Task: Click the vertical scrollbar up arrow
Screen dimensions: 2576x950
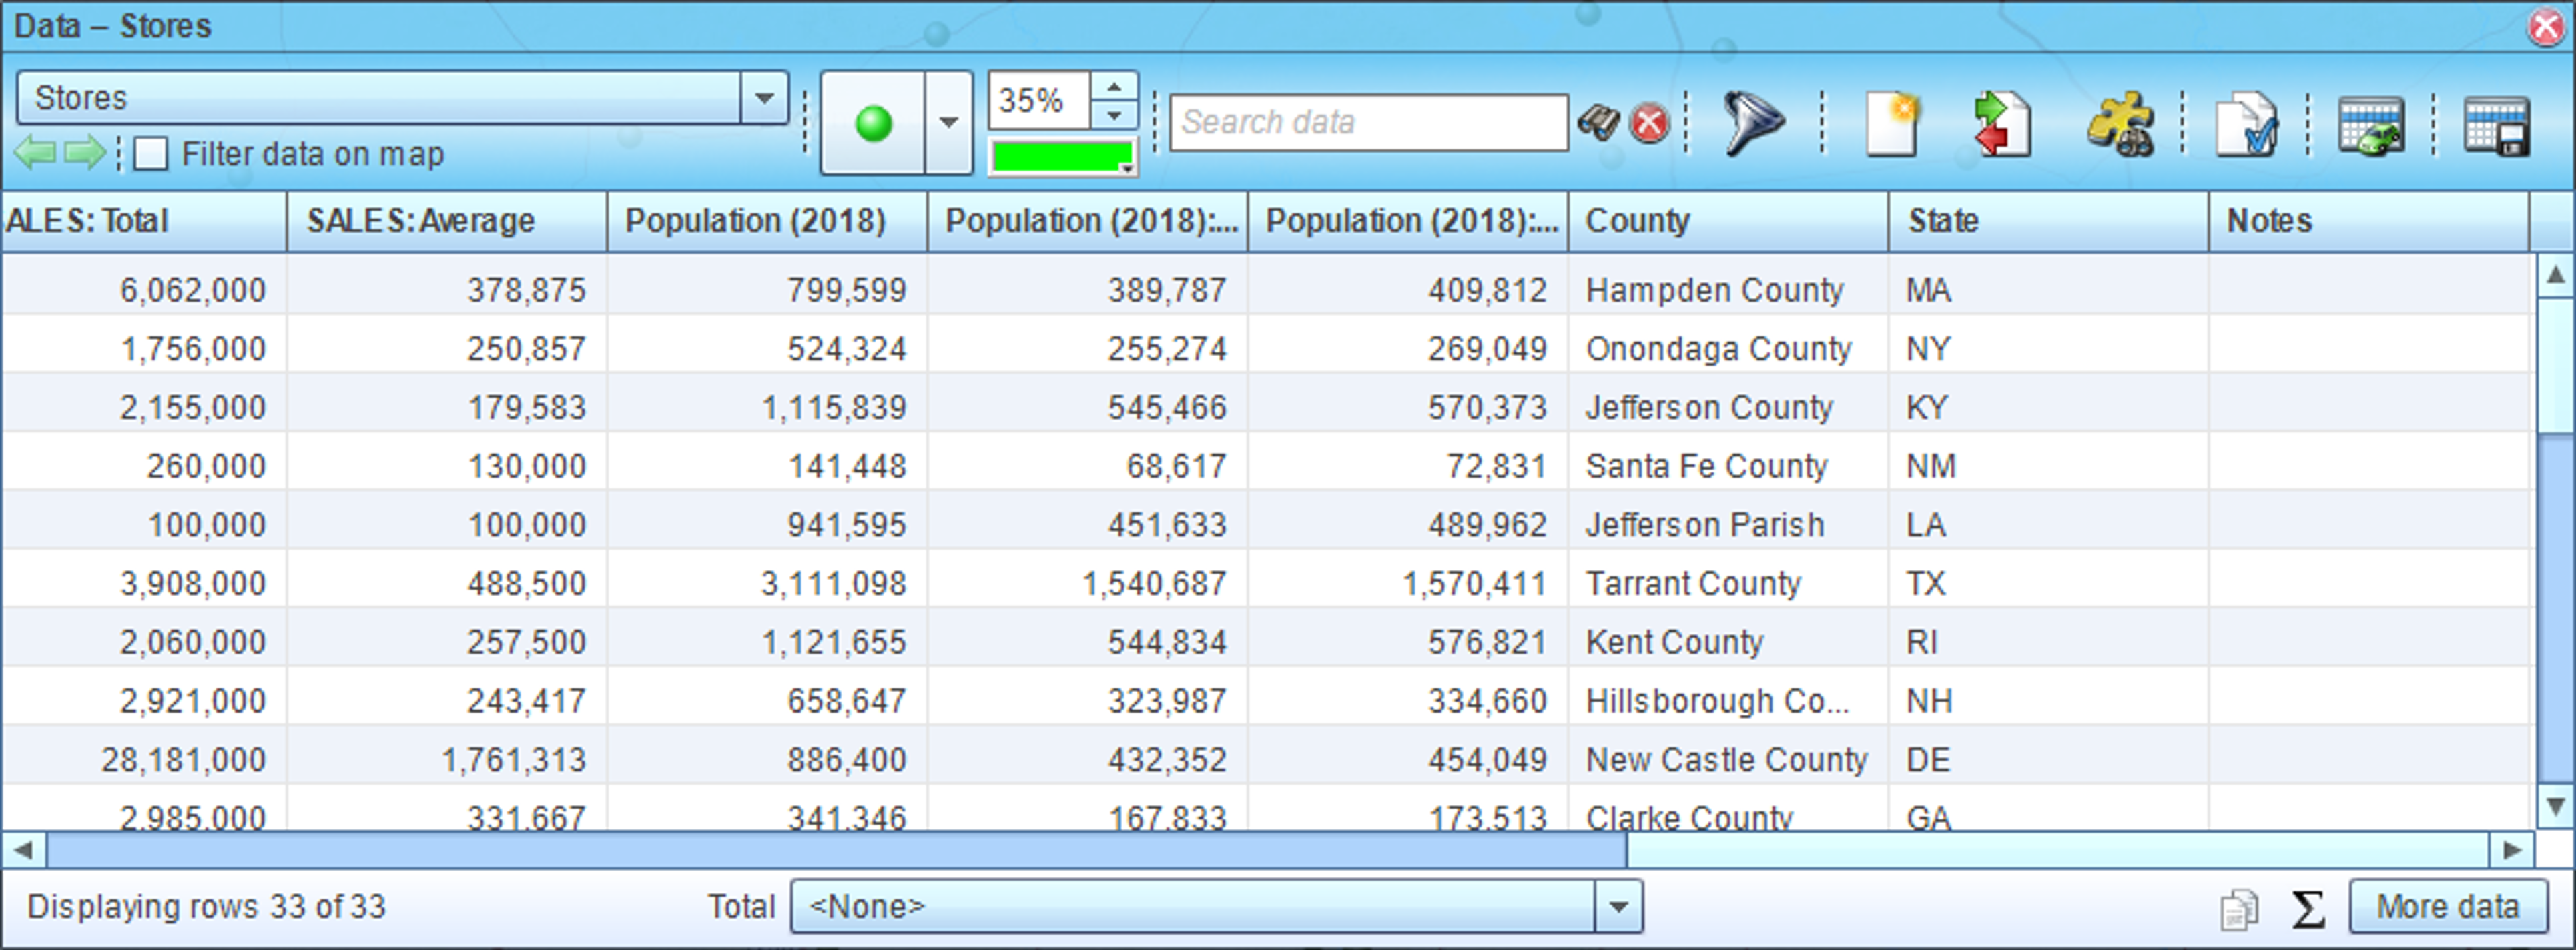Action: tap(2555, 274)
